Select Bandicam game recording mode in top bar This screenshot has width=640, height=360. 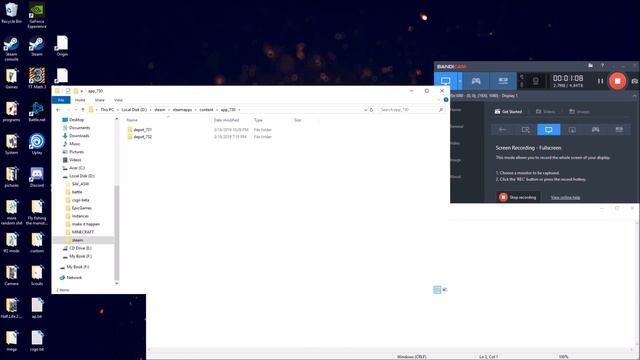pos(476,81)
